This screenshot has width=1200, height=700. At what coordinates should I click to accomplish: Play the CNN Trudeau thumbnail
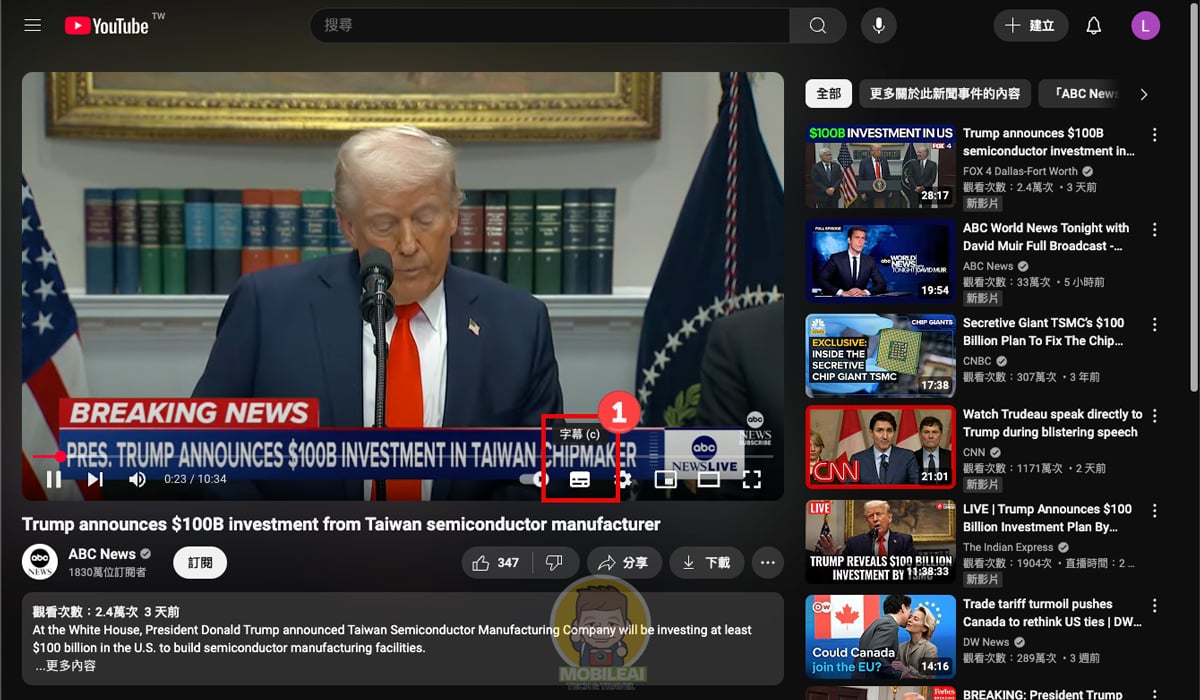pos(880,447)
